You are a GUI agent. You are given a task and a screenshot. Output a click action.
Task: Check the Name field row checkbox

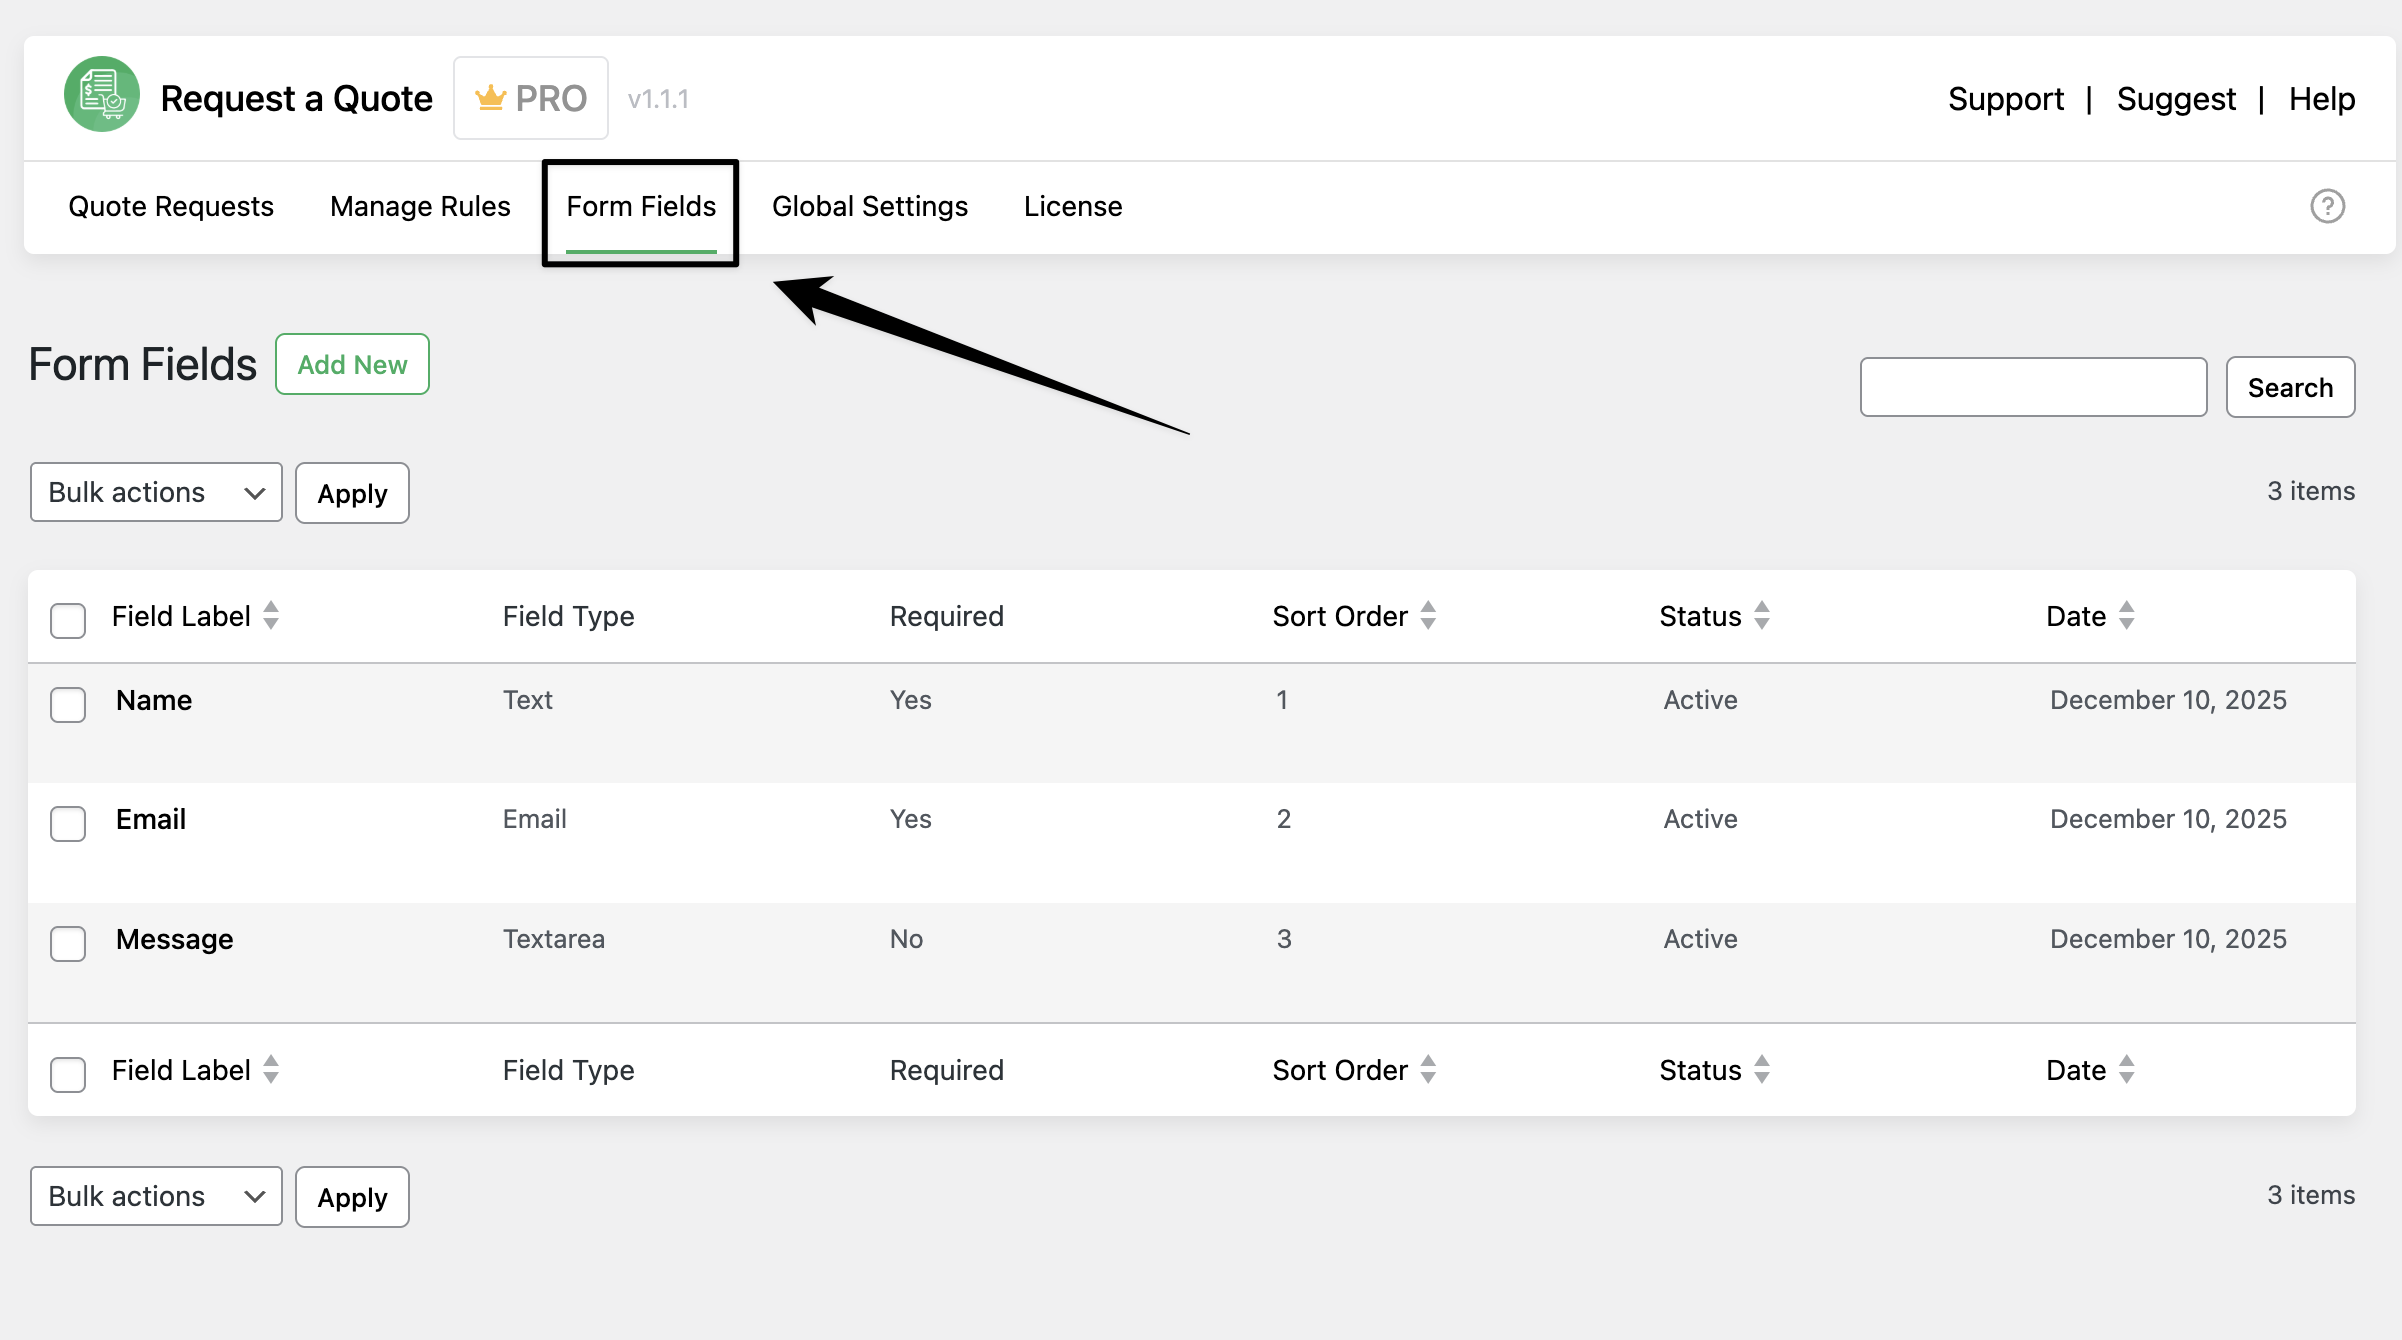(68, 704)
